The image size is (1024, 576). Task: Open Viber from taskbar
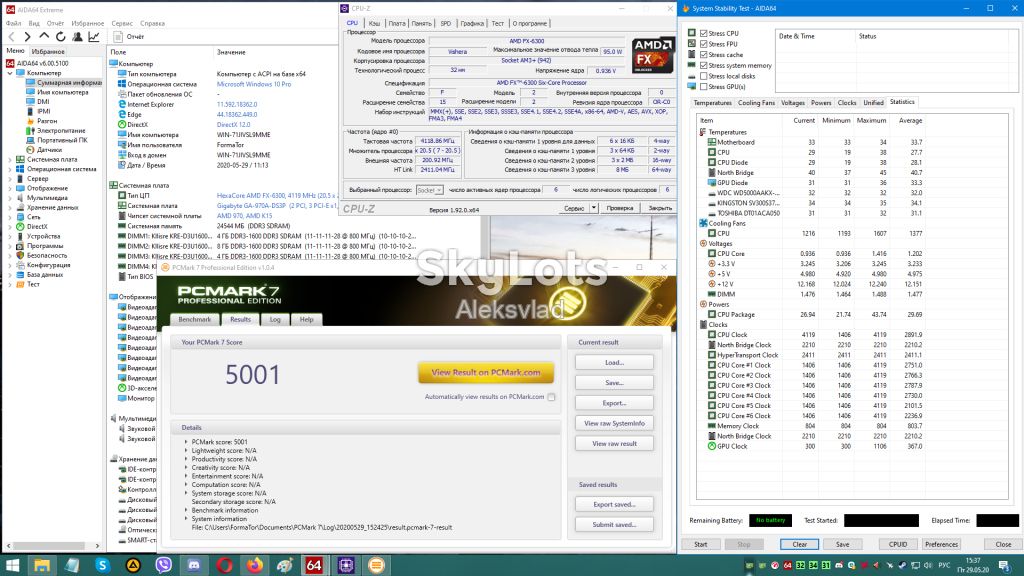[x=163, y=565]
